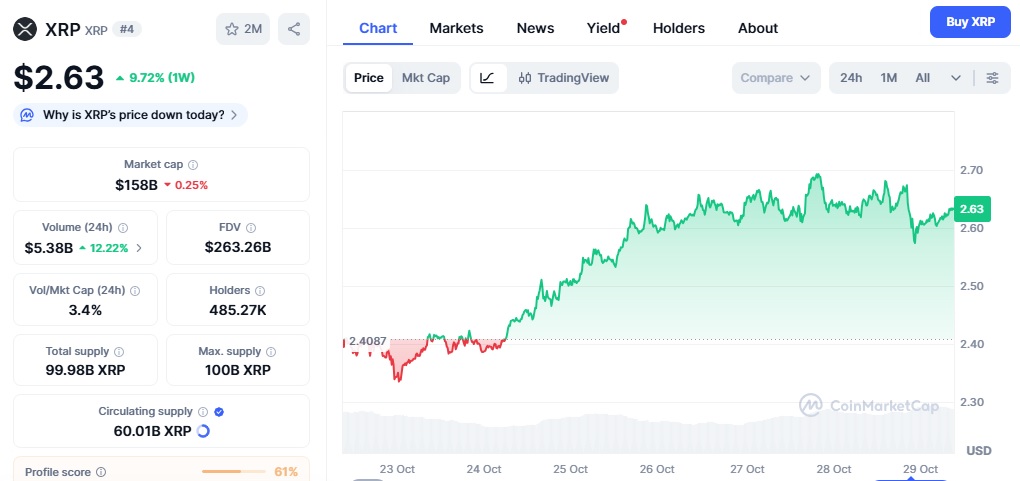Click the $2.63 main price
Screen dimensions: 1020x481
click(x=59, y=77)
